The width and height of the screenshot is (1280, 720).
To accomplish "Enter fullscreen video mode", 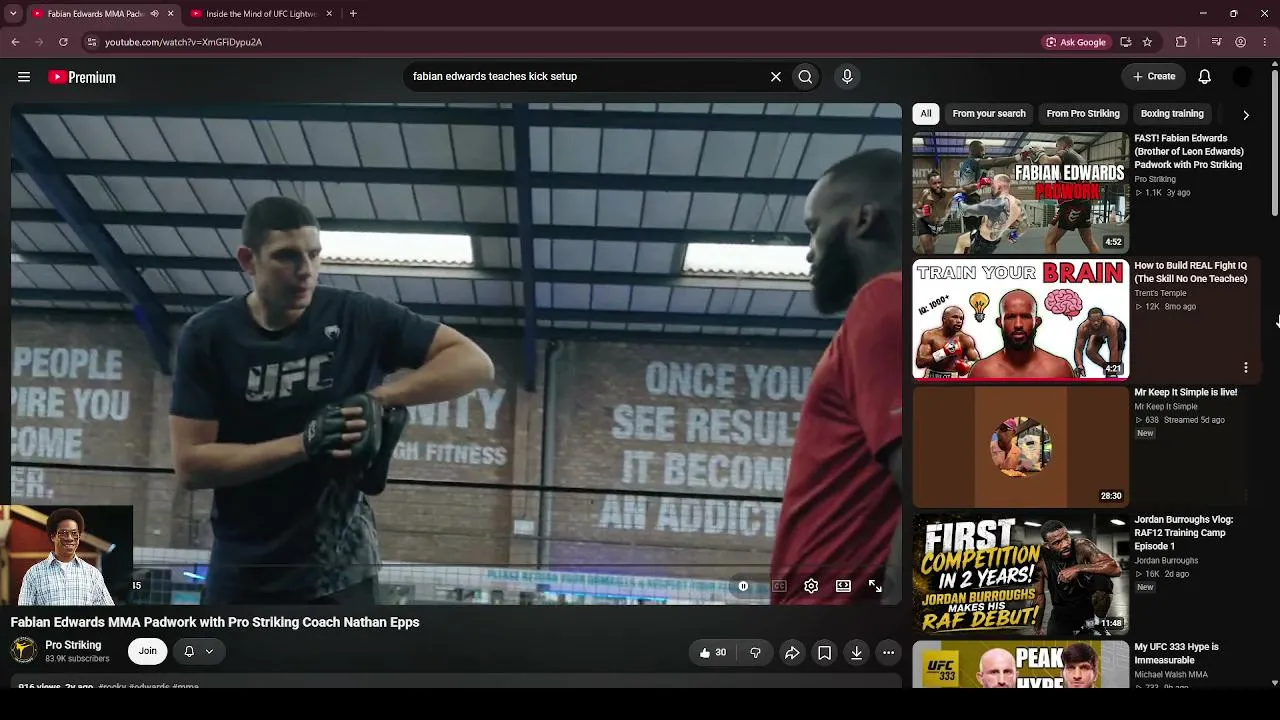I will pos(875,586).
